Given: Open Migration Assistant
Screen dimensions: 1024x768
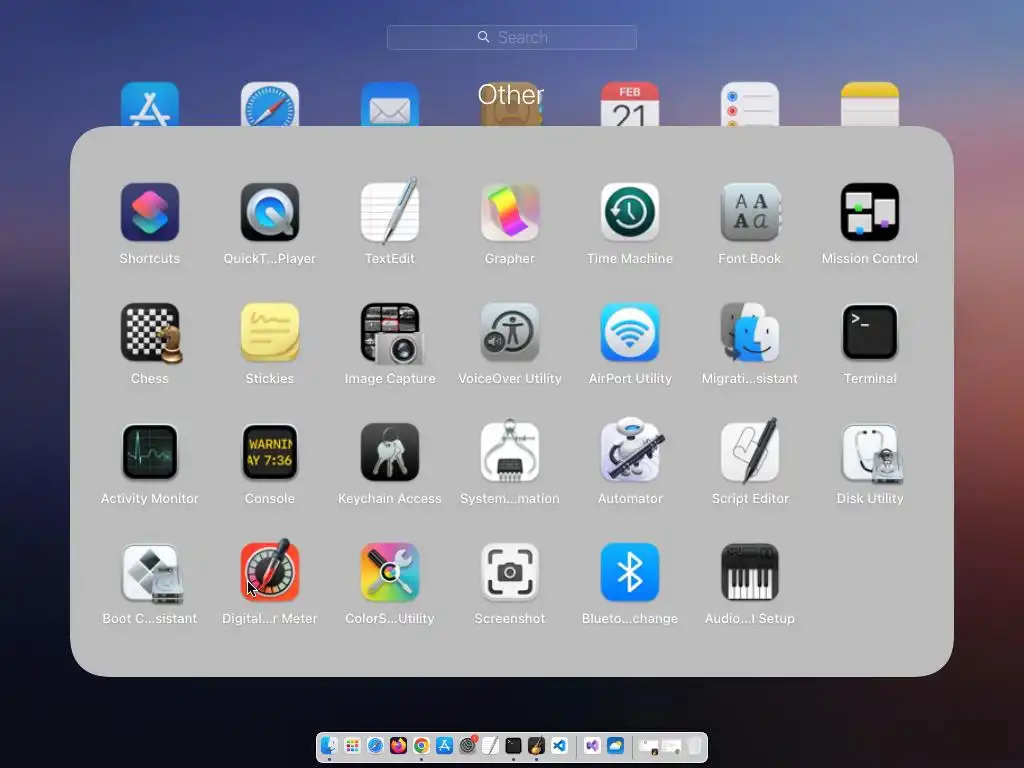Looking at the screenshot, I should [750, 332].
